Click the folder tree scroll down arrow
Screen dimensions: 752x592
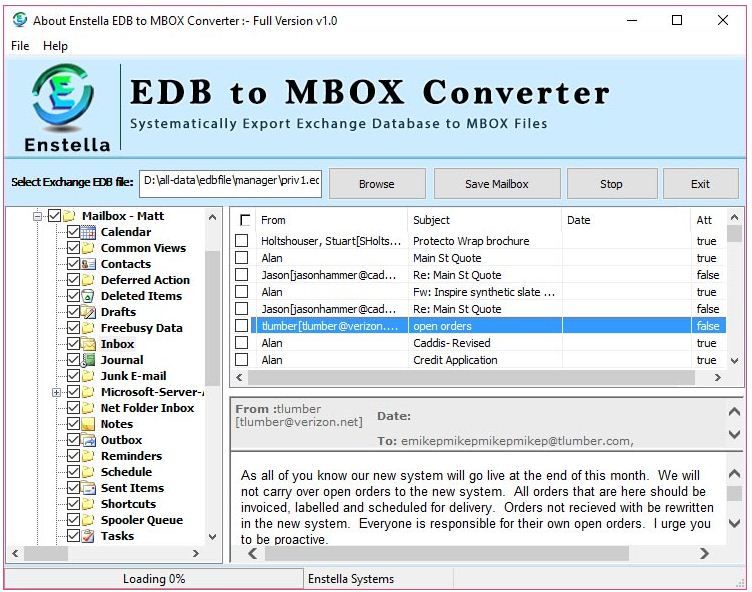point(212,537)
